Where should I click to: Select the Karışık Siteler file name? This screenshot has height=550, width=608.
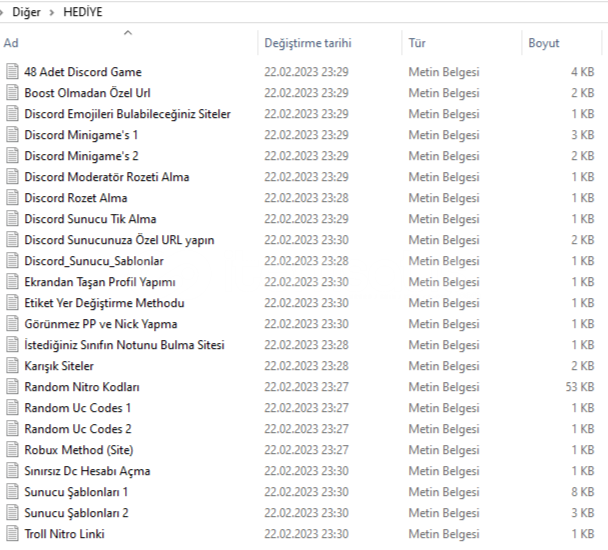click(x=59, y=366)
